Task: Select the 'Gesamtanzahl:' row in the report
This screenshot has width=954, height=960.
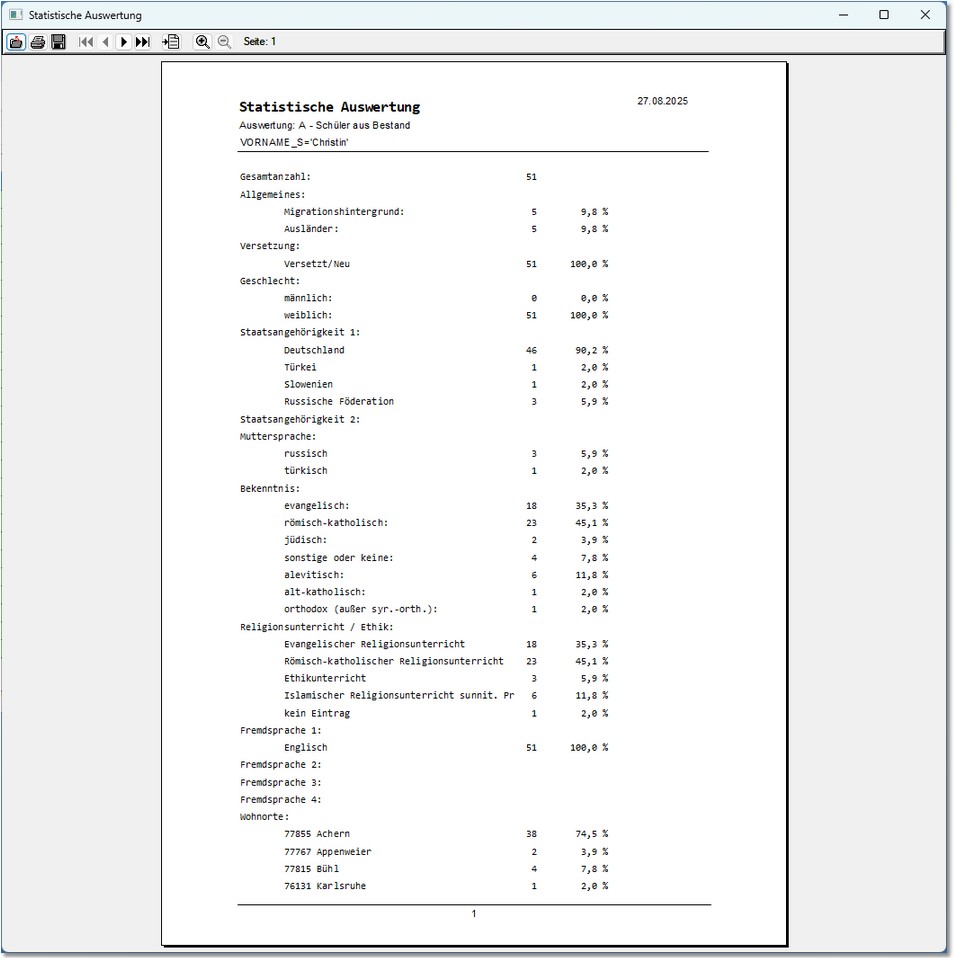Action: point(275,177)
